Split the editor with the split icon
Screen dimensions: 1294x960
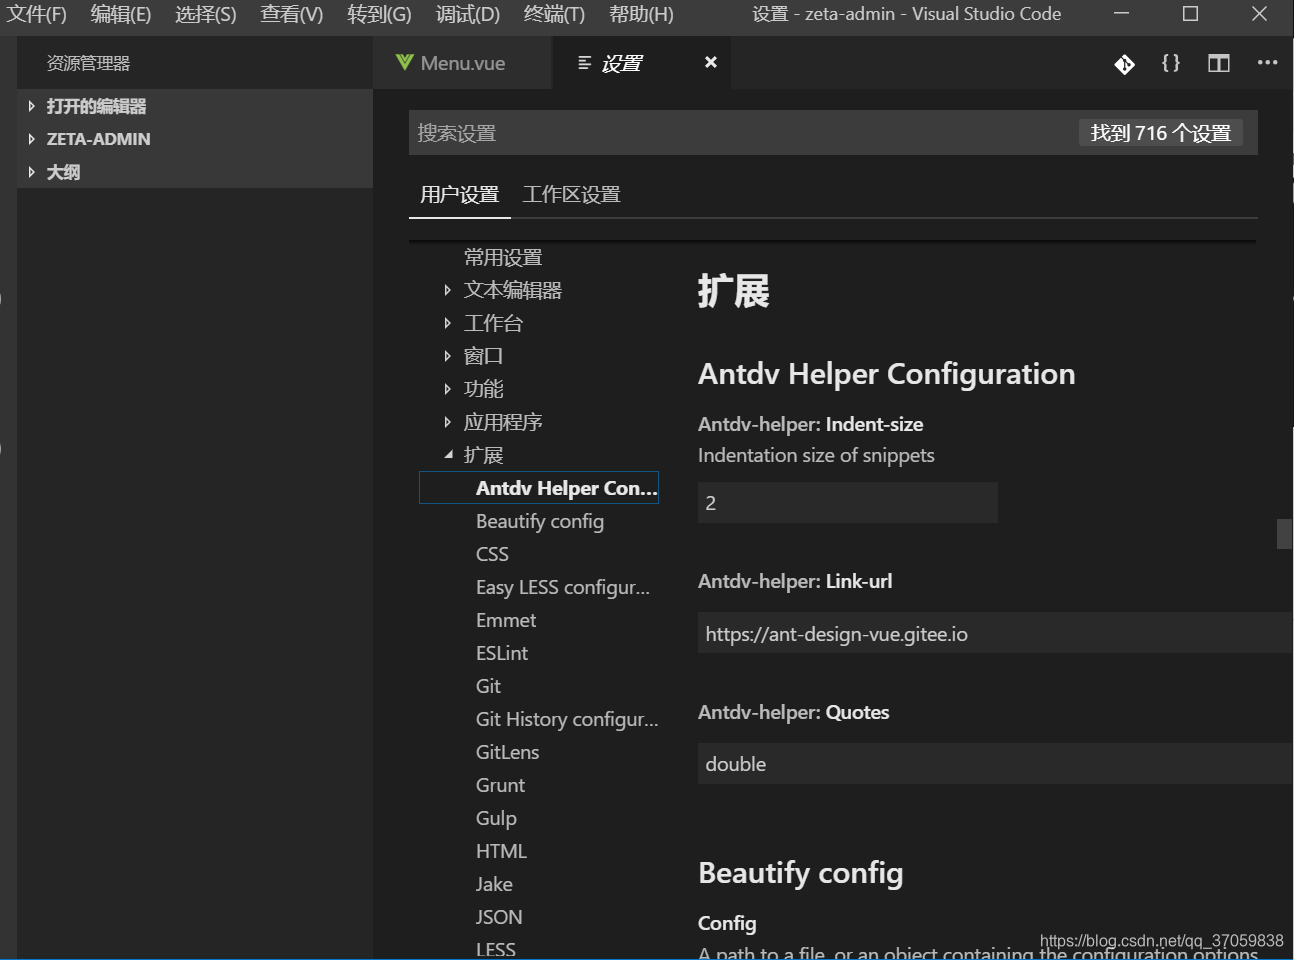pos(1218,63)
